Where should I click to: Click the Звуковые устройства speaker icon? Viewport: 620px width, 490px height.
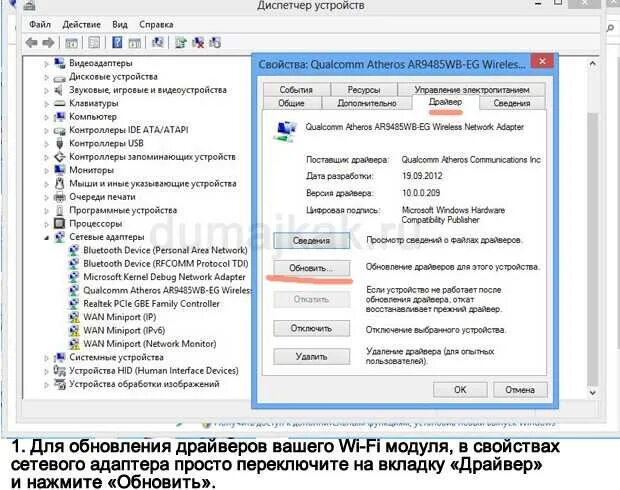59,90
